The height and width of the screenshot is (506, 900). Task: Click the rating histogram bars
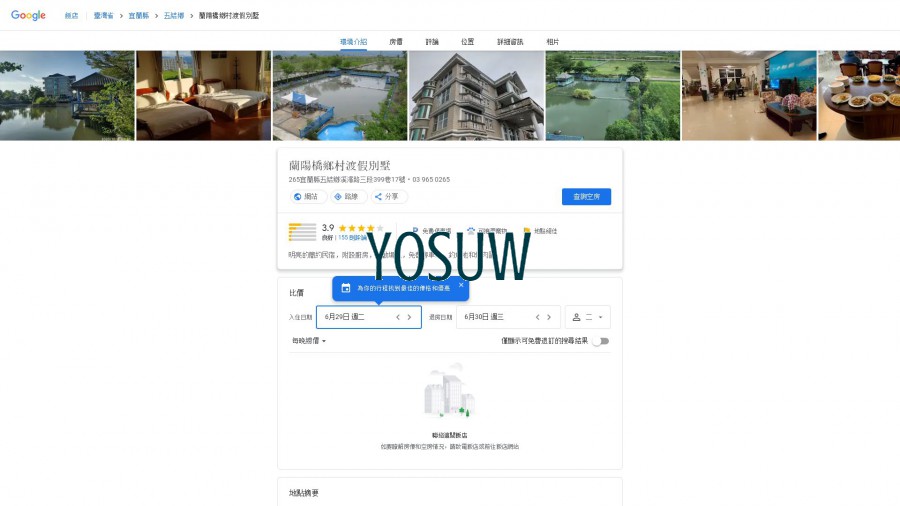coord(302,232)
